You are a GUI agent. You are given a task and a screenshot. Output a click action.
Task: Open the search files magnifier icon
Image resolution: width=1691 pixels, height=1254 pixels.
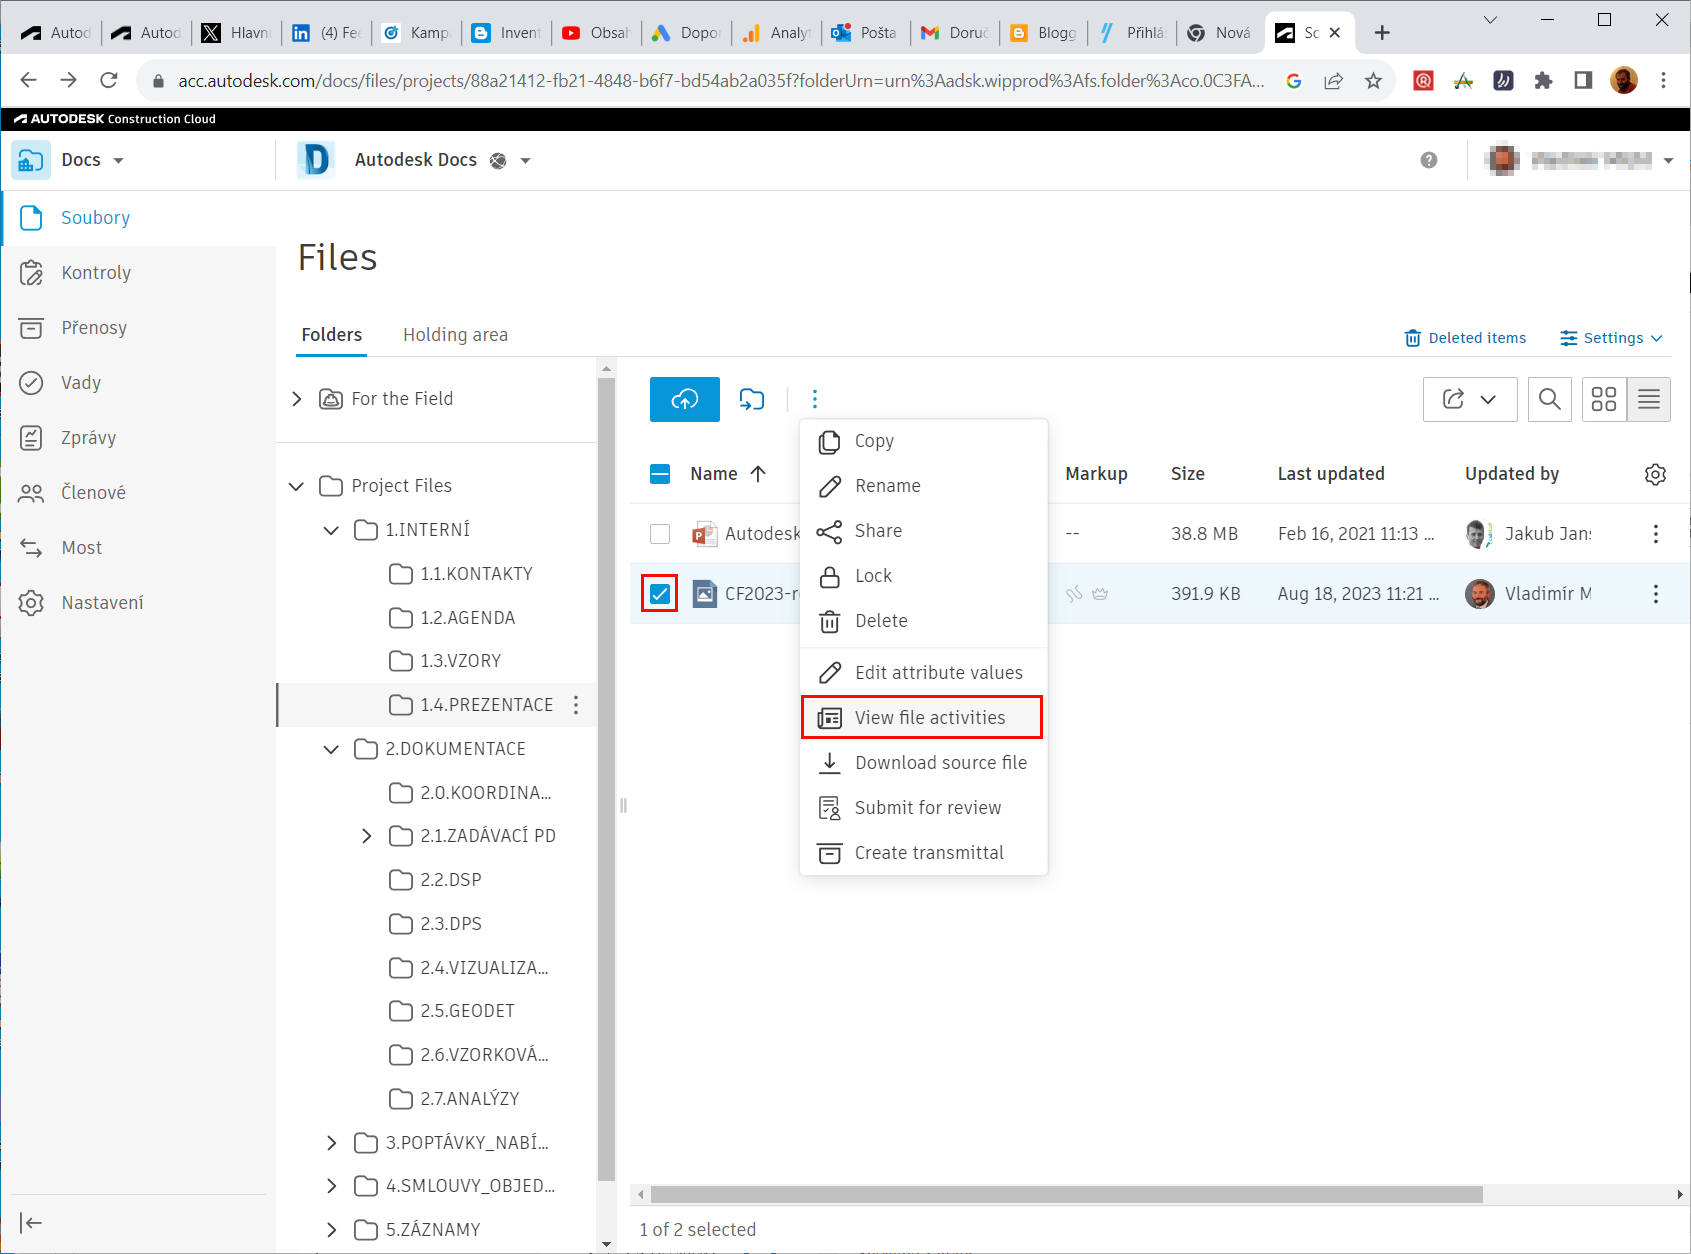(1549, 399)
